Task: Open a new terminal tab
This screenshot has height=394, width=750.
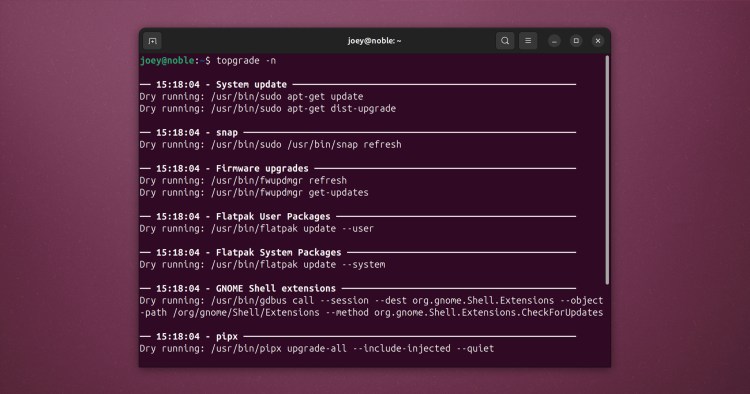Action: [152, 41]
